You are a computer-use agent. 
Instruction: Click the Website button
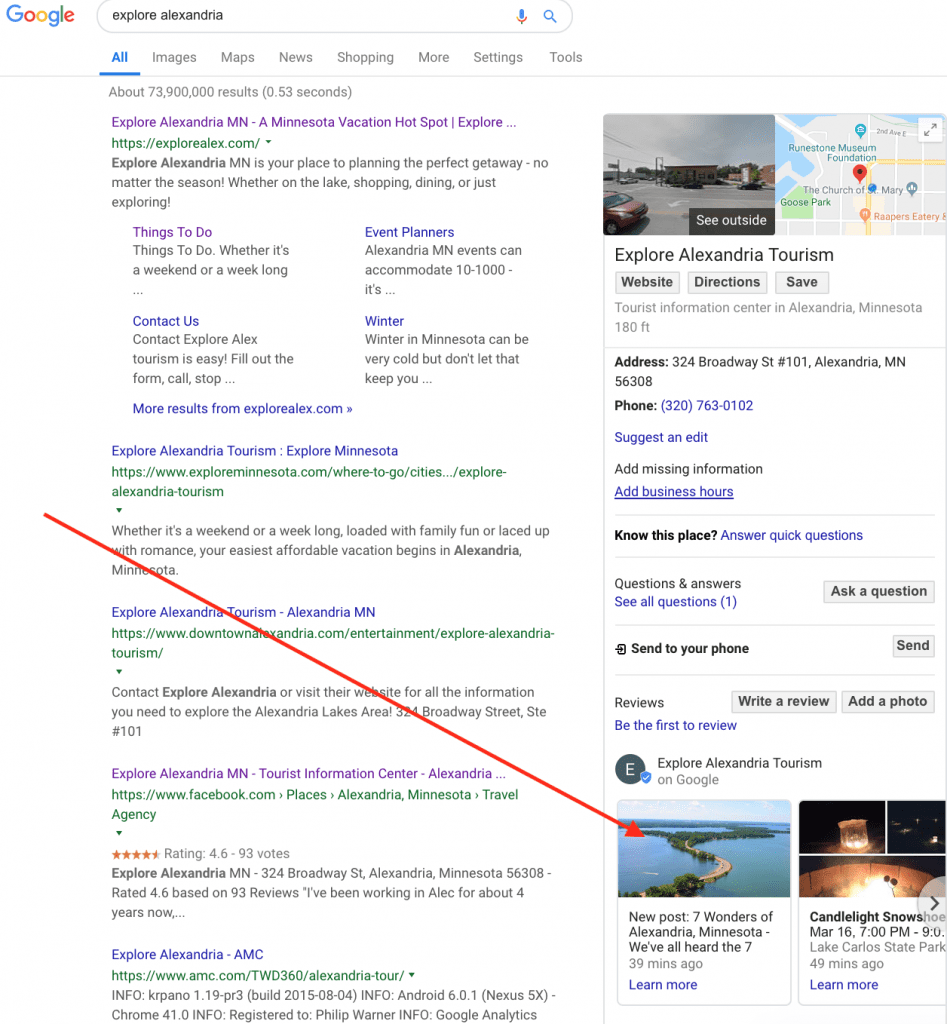point(647,282)
